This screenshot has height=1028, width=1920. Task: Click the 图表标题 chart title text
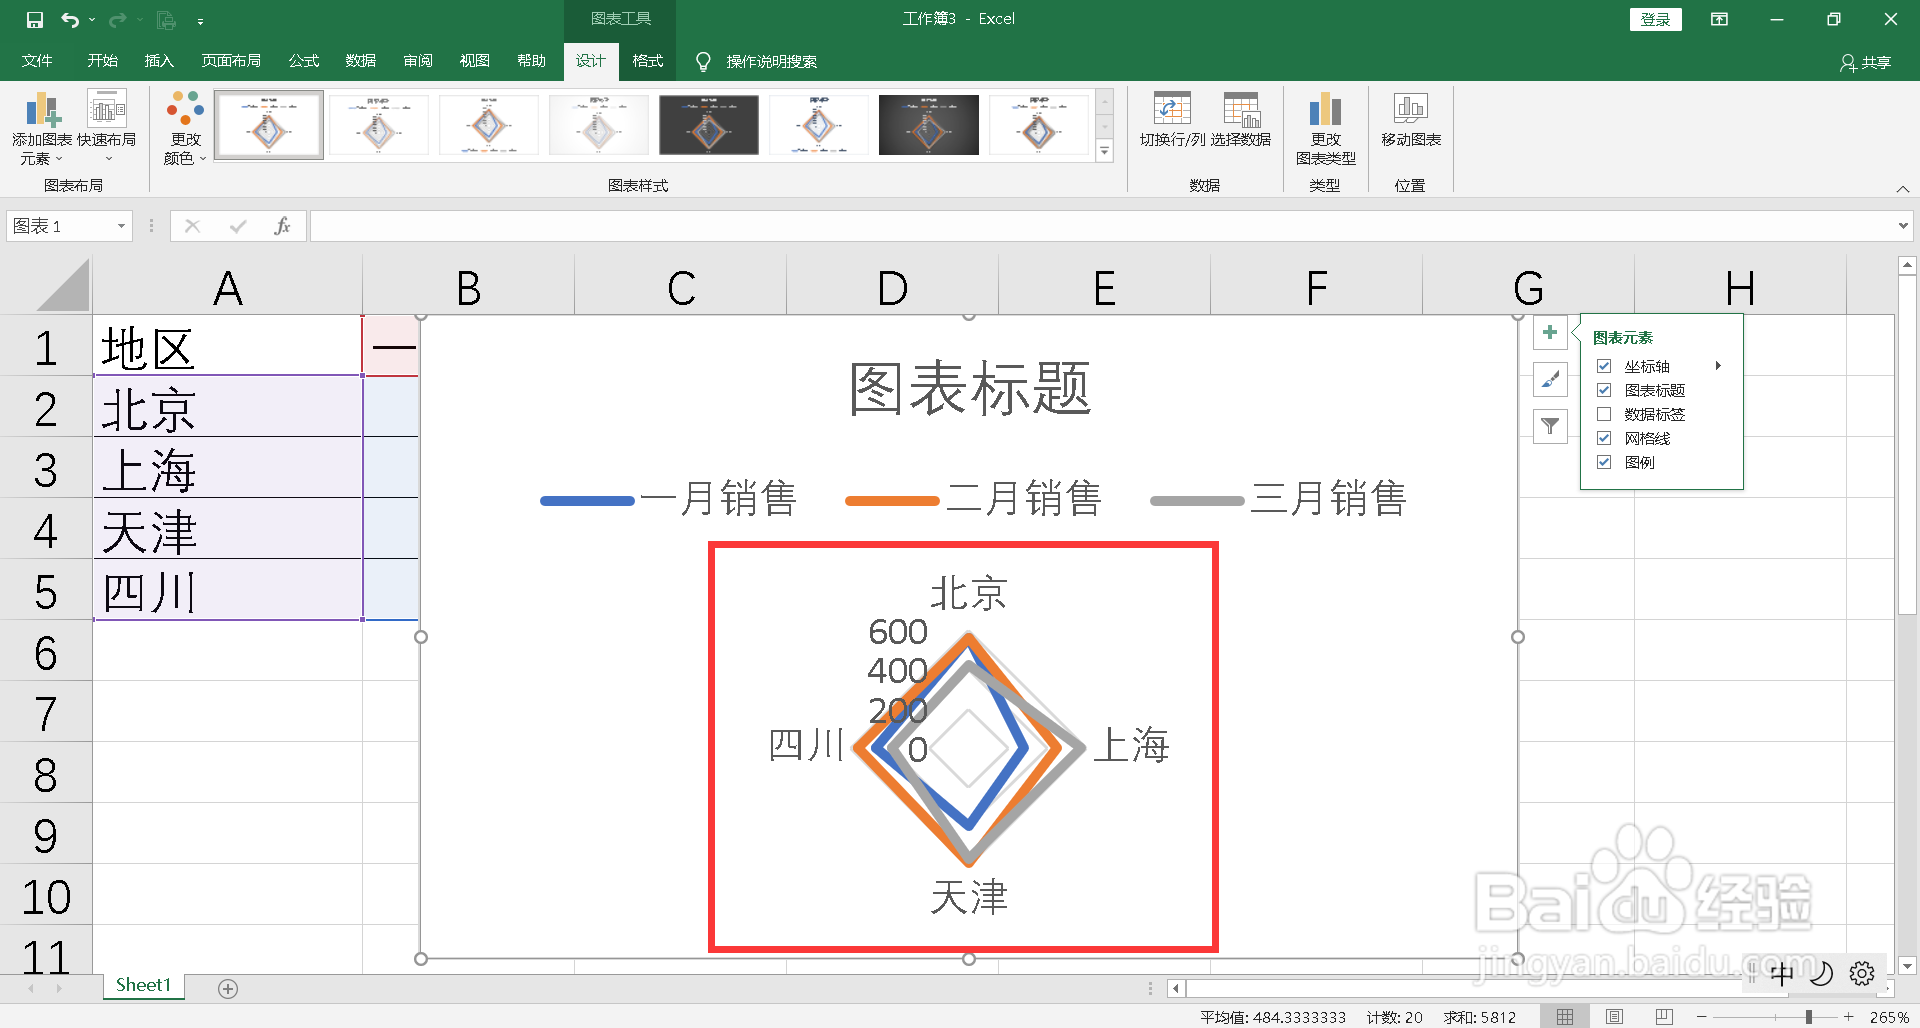coord(969,389)
